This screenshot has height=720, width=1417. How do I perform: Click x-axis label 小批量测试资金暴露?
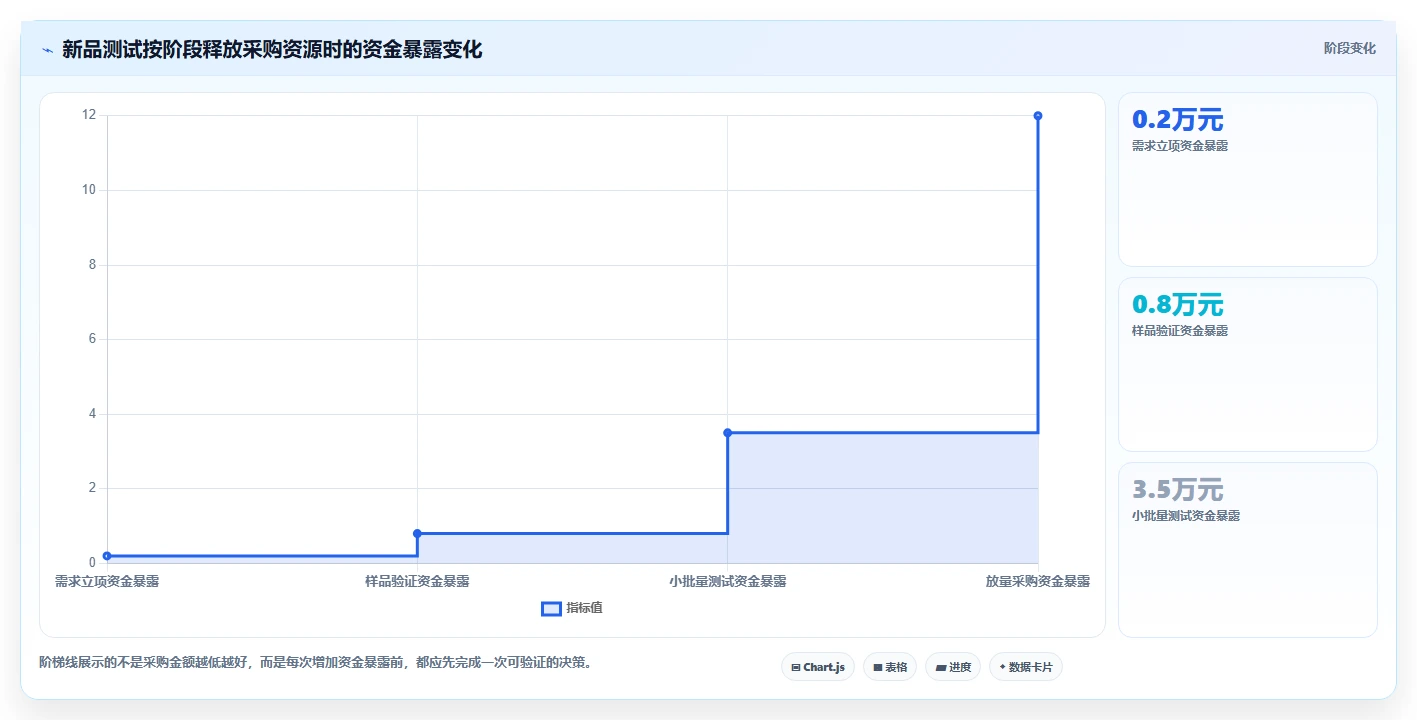pos(727,581)
